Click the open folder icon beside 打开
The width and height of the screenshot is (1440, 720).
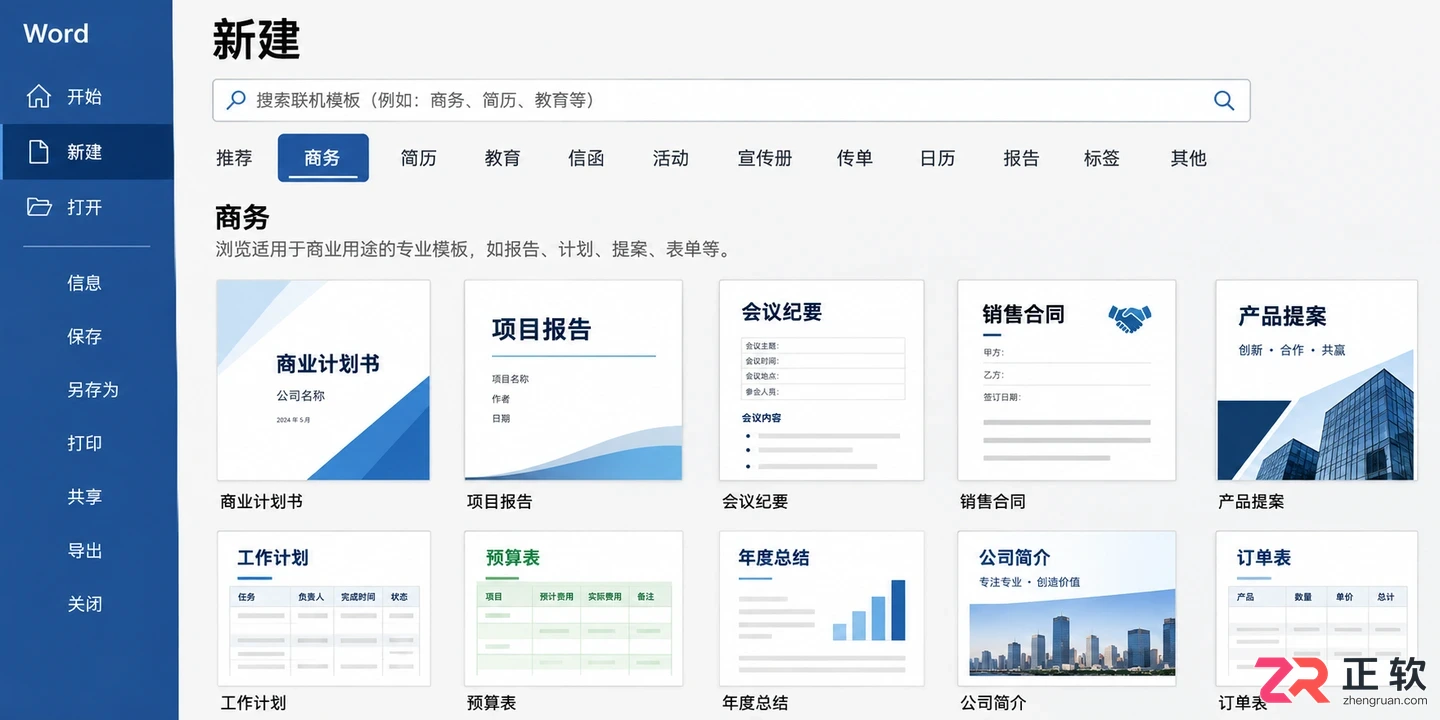click(39, 207)
